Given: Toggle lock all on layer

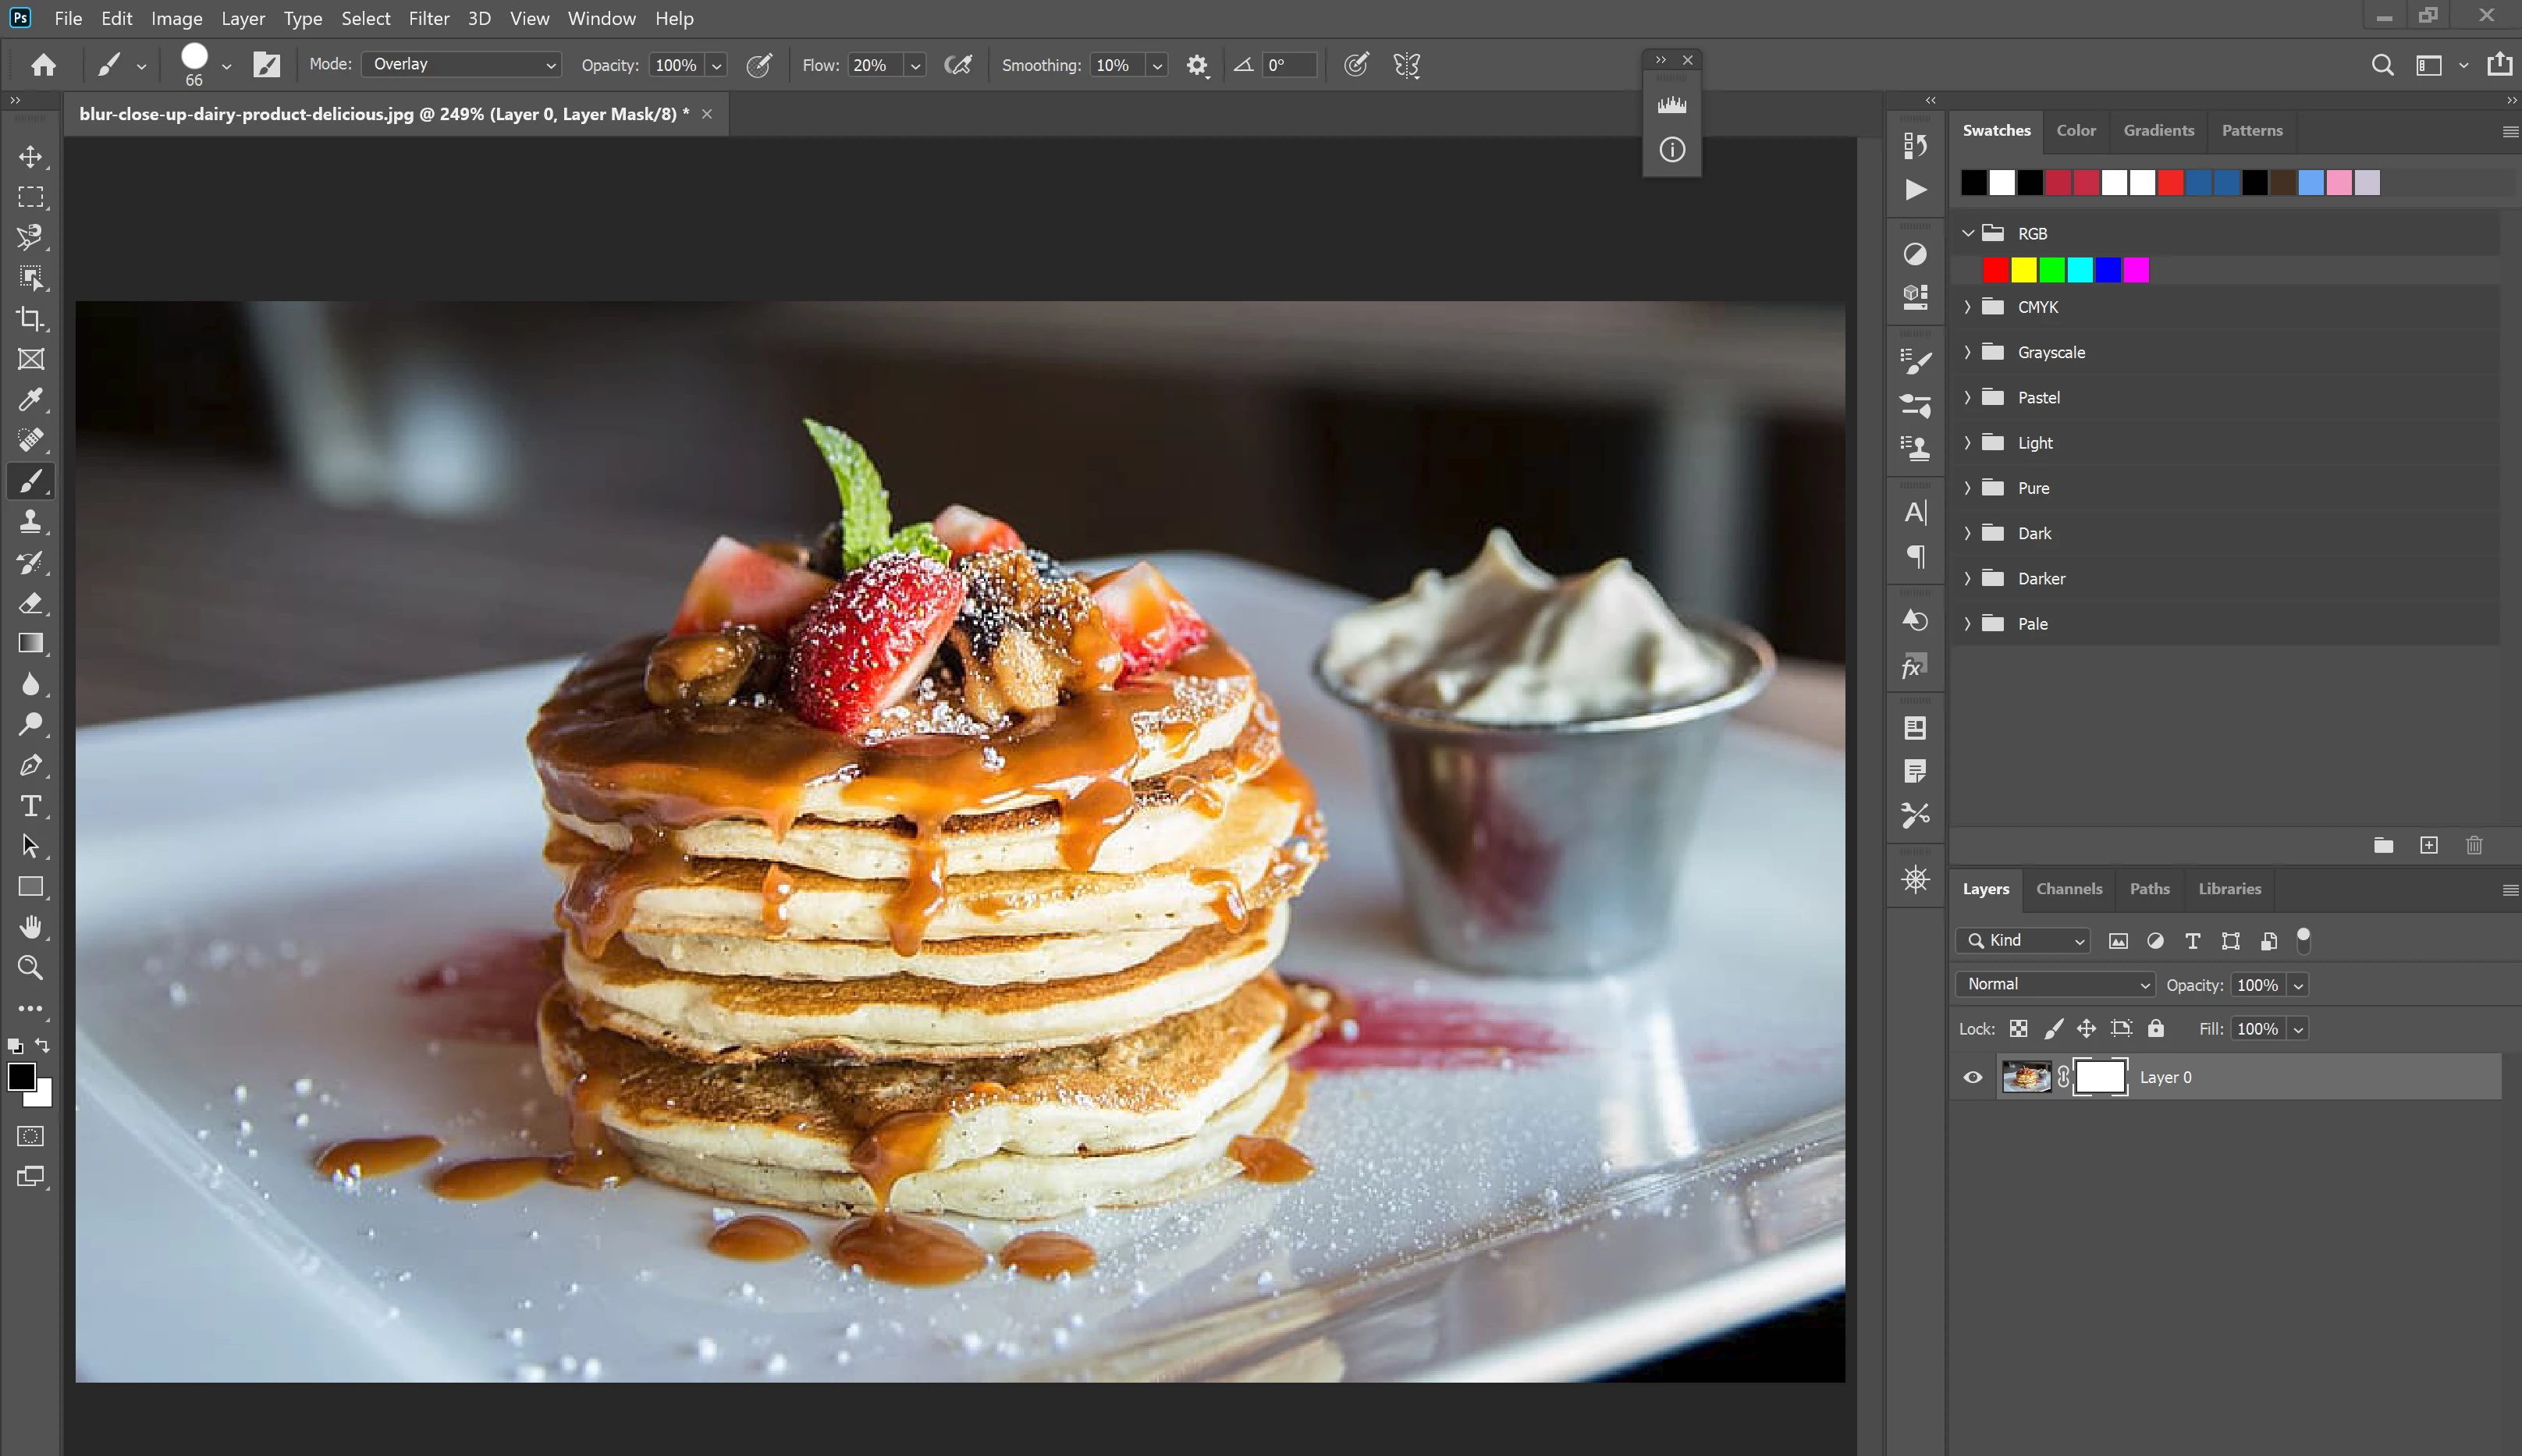Looking at the screenshot, I should [2156, 1028].
